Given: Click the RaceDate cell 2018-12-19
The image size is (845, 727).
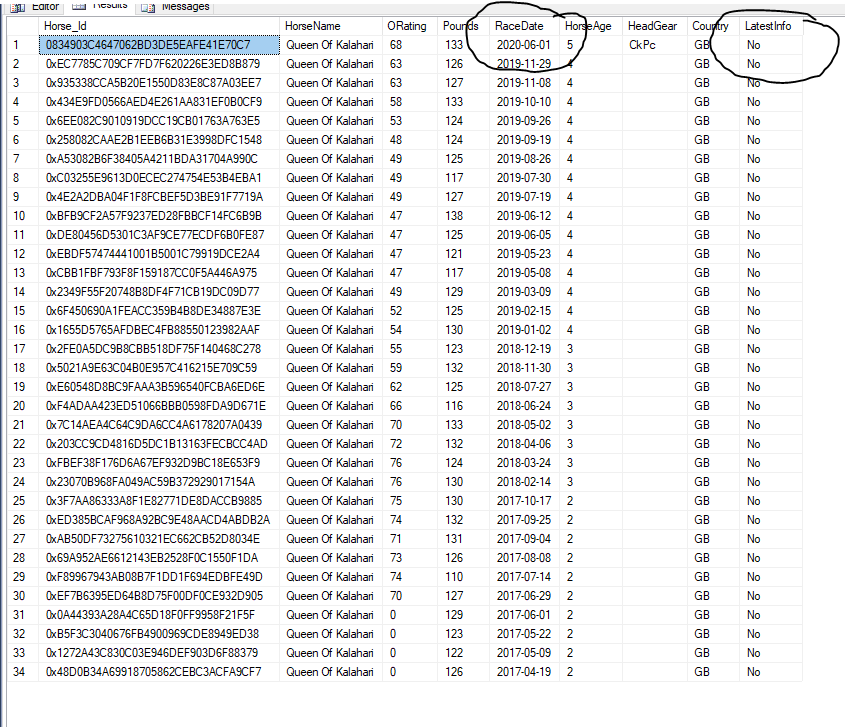Looking at the screenshot, I should tap(524, 349).
